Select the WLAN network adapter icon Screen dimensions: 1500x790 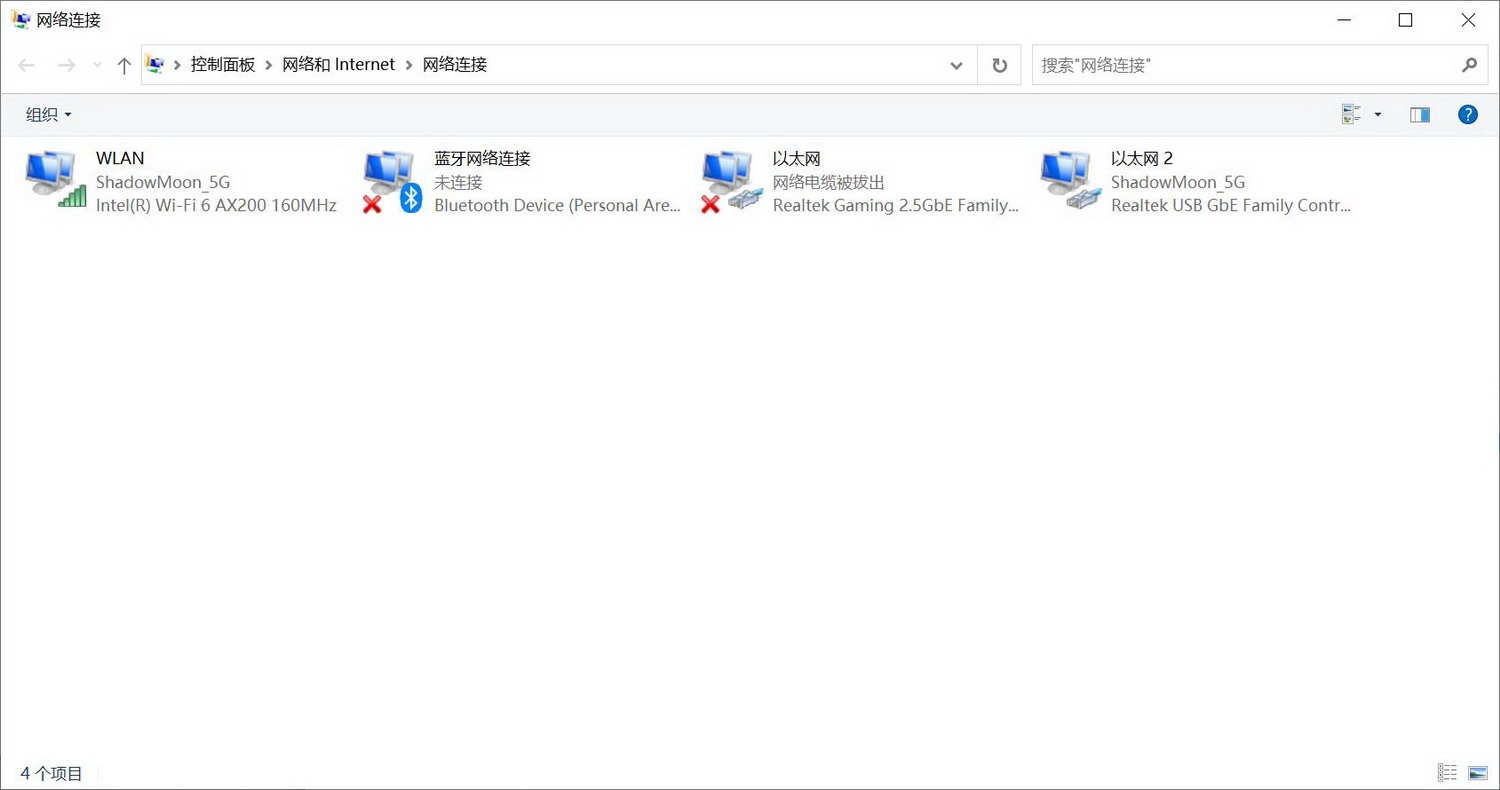[55, 180]
